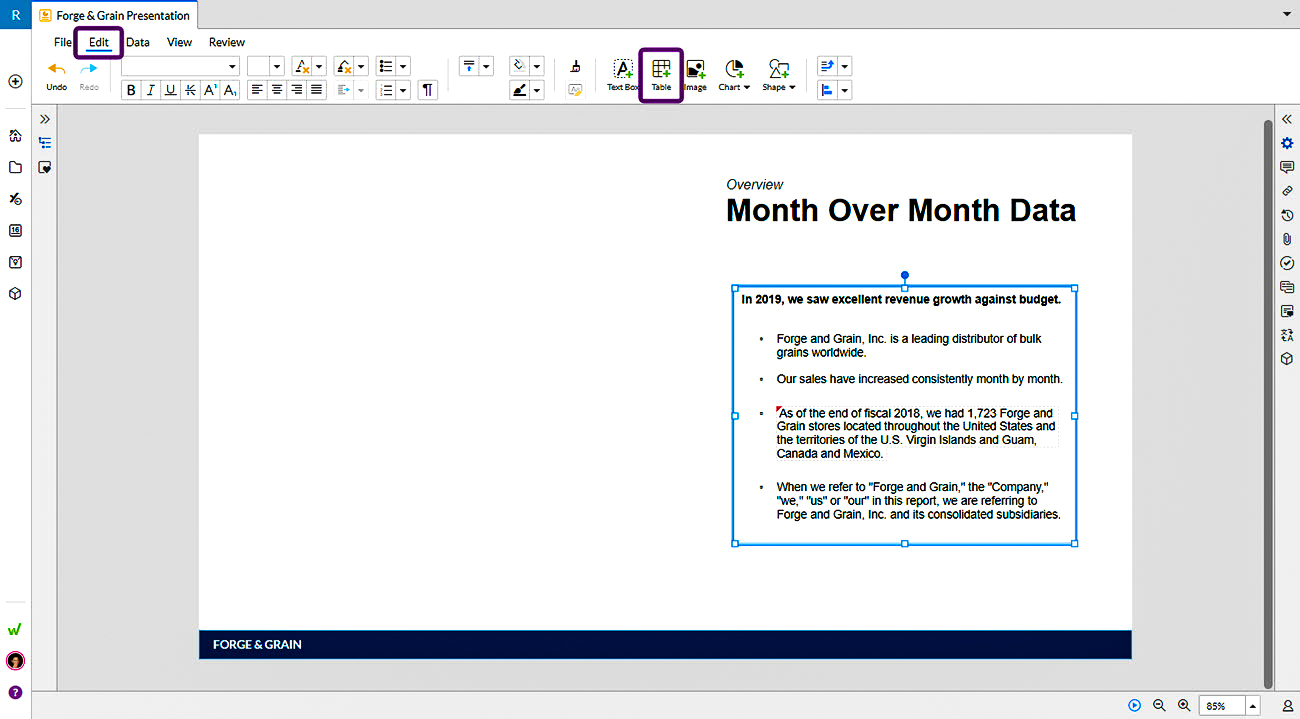
Task: Select the line color swatch
Action: 519,89
